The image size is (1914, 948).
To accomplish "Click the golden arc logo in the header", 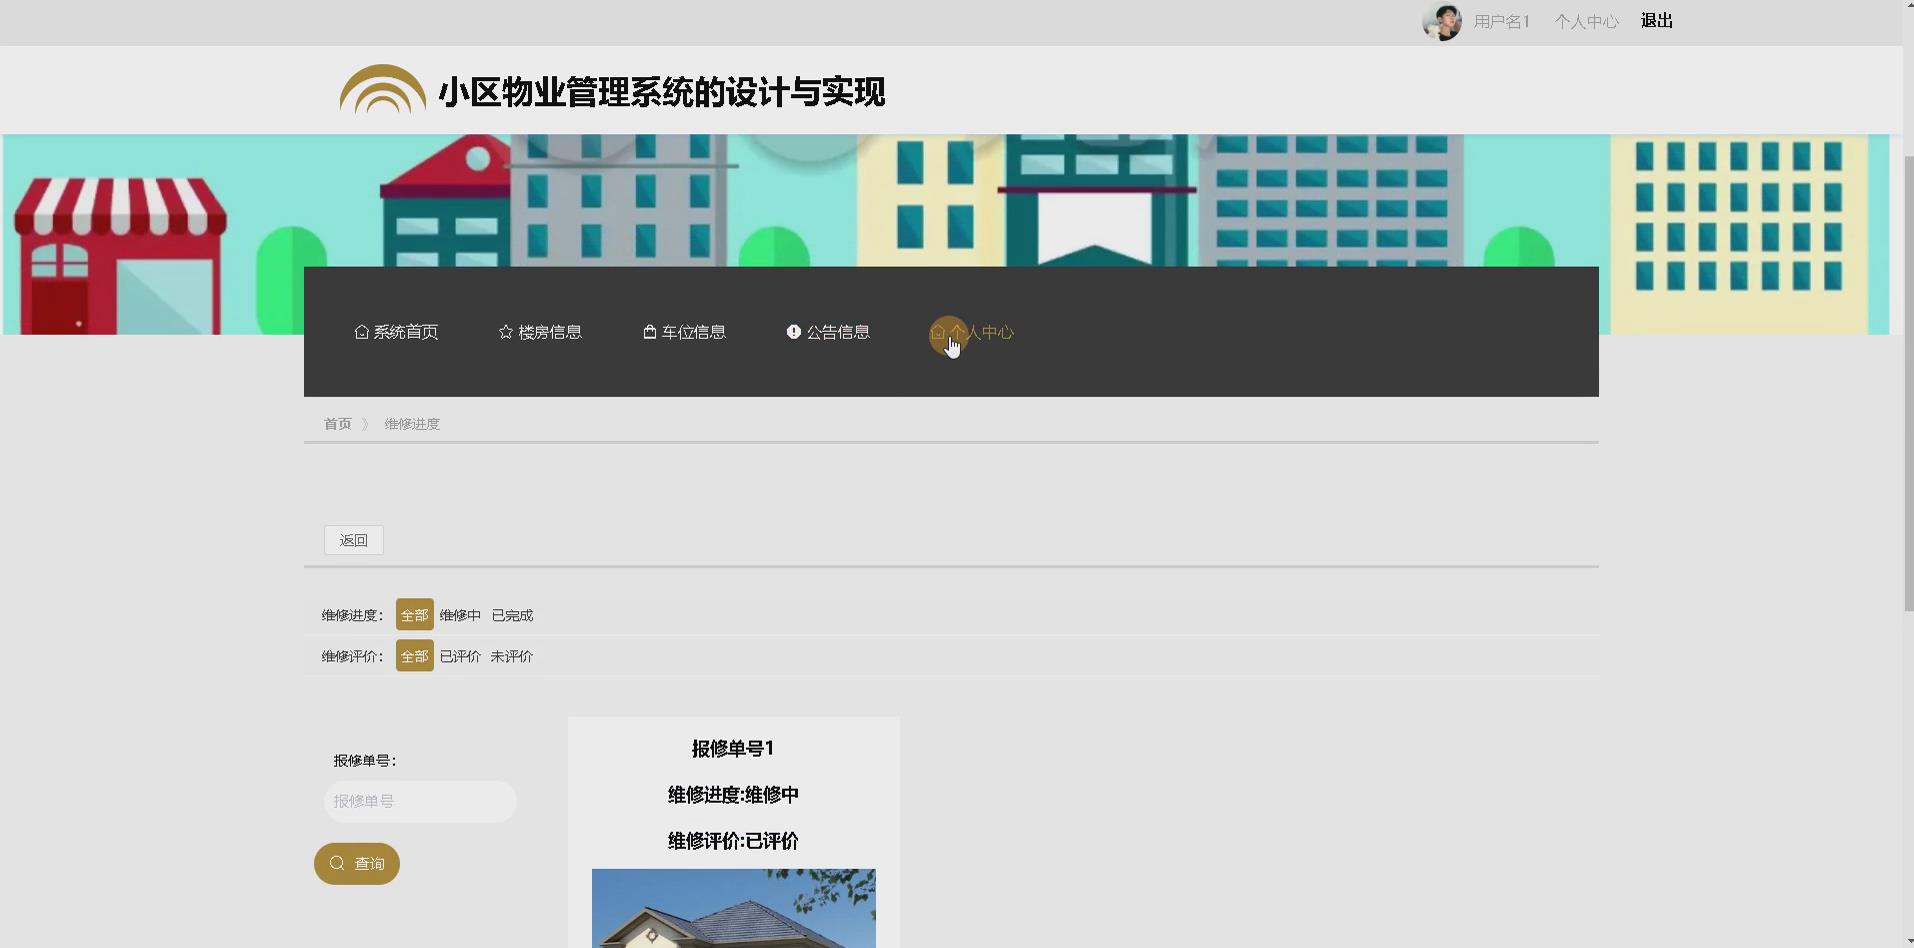I will point(382,89).
